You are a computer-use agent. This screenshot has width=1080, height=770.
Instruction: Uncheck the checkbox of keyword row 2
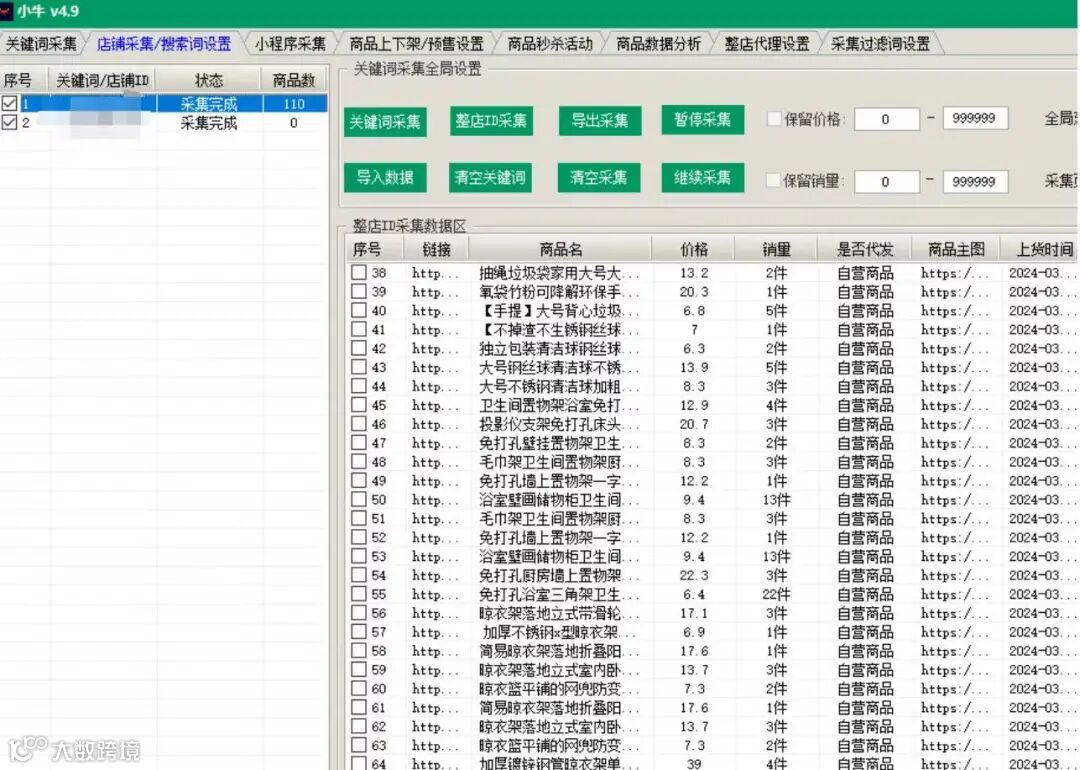10,123
